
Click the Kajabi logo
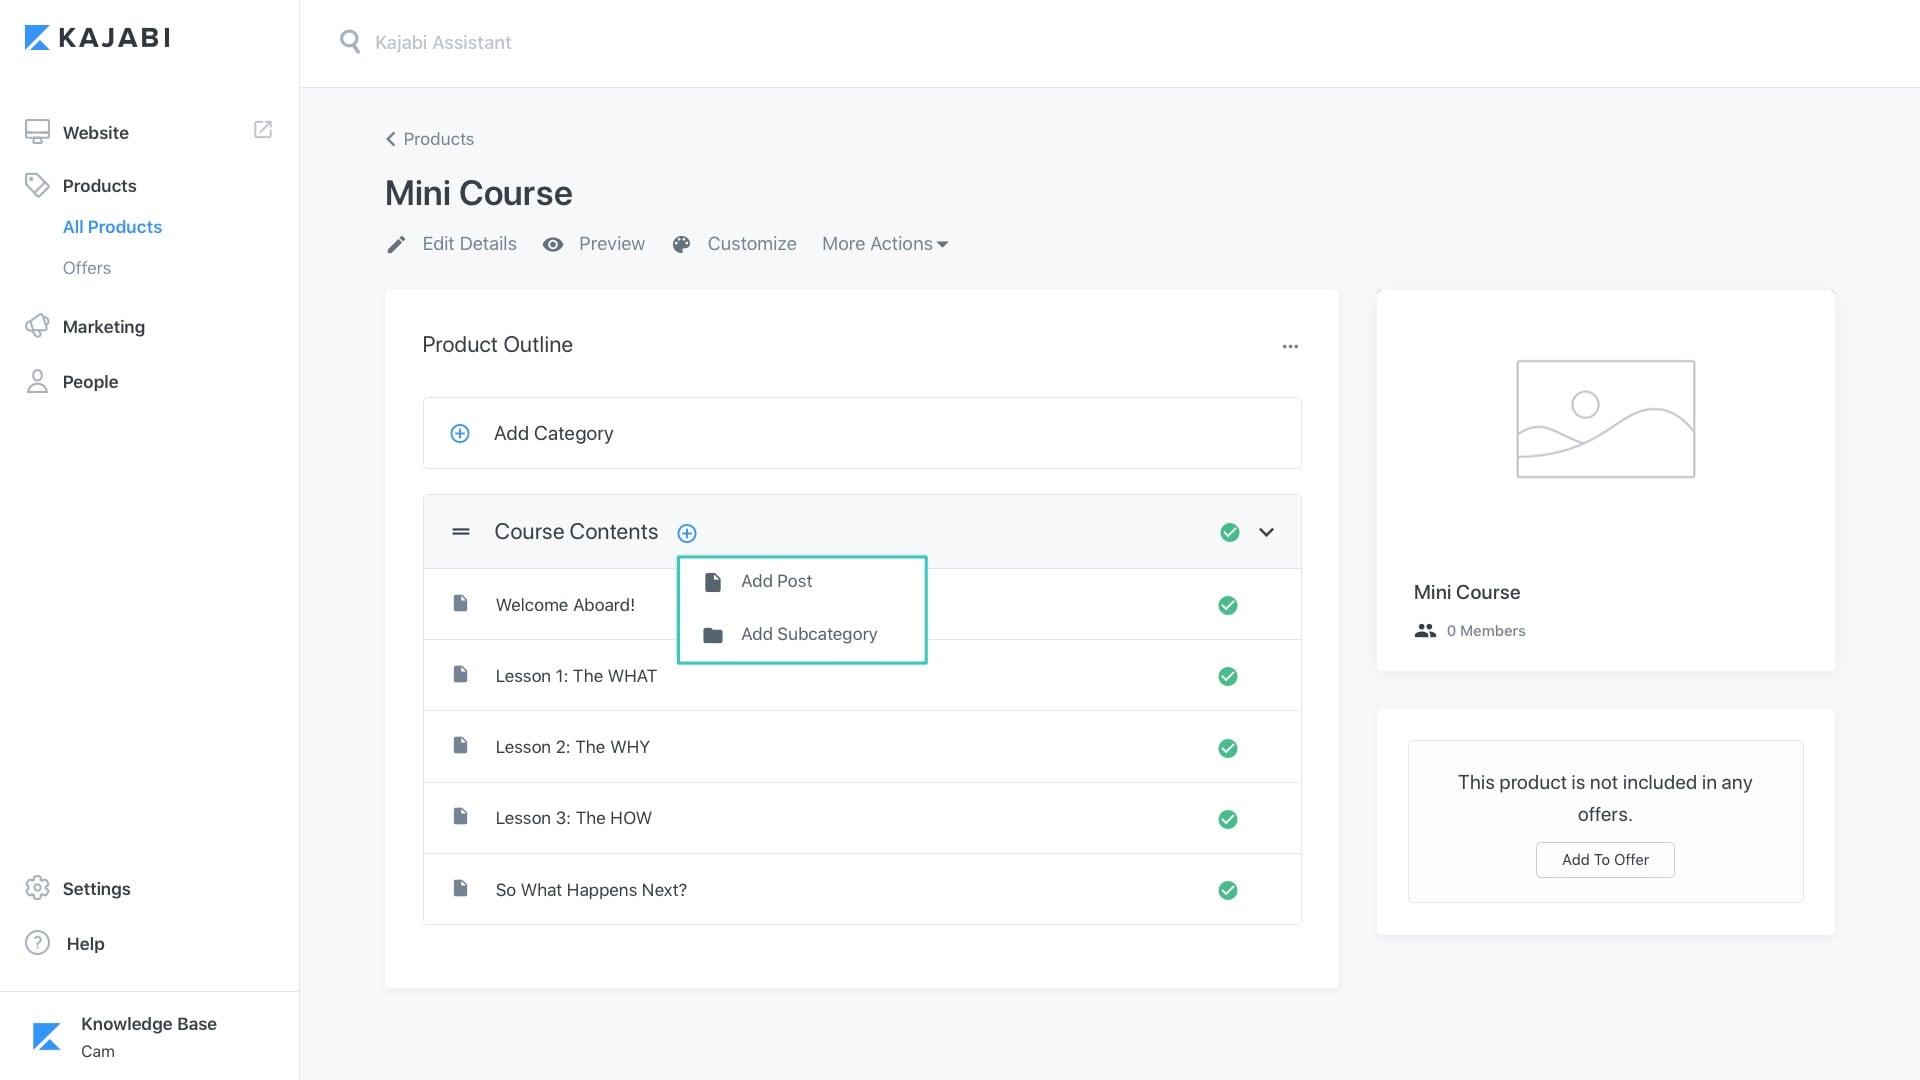pos(97,38)
